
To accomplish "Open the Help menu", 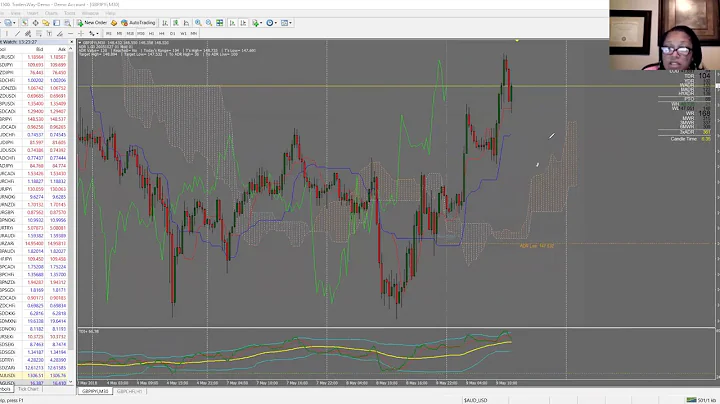I will (110, 13).
